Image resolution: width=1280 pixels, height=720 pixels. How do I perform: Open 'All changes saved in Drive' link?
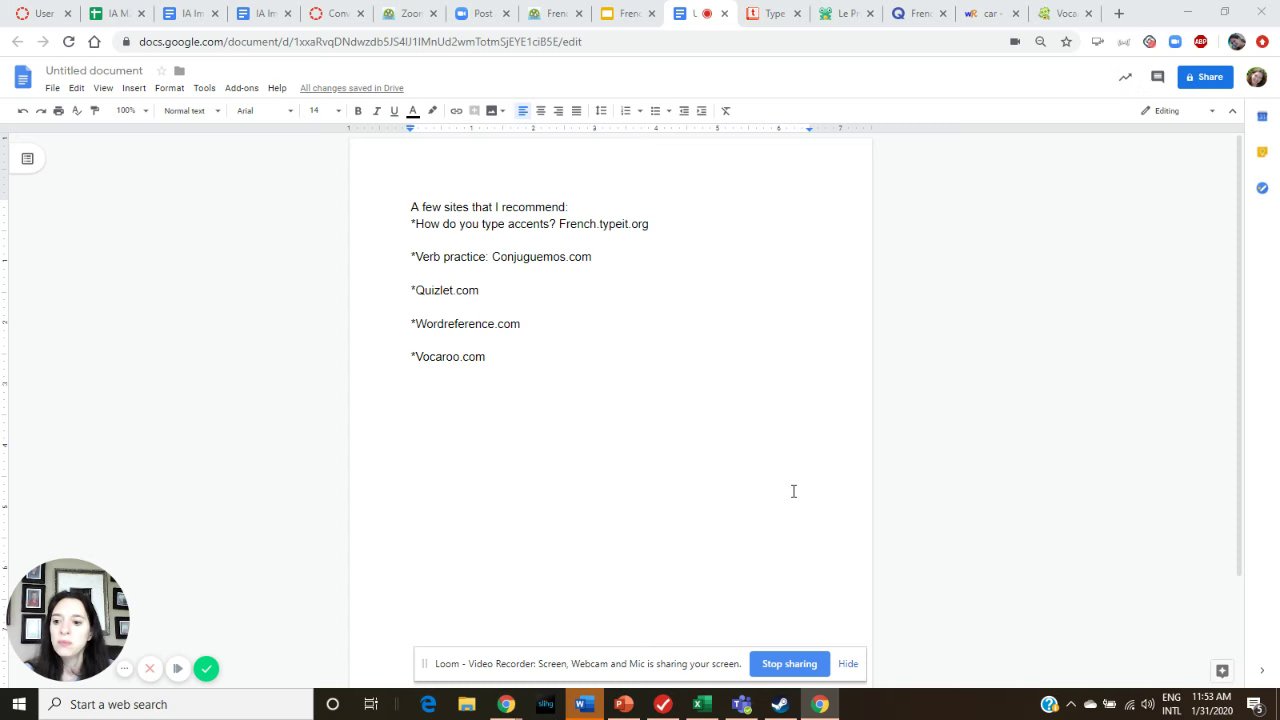[x=352, y=88]
